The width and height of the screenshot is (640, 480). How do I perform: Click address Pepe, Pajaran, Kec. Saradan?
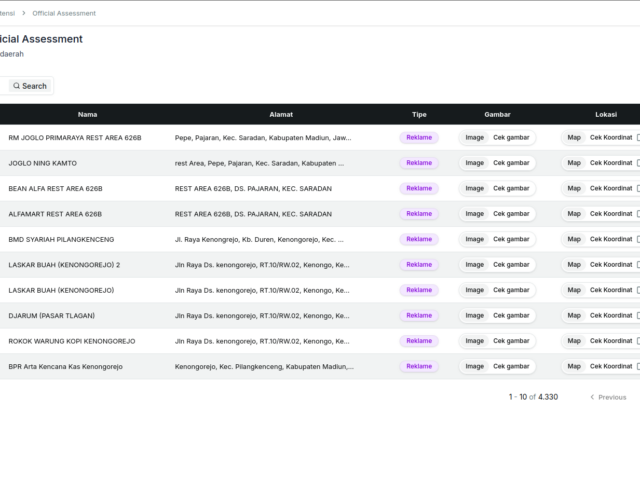[263, 138]
